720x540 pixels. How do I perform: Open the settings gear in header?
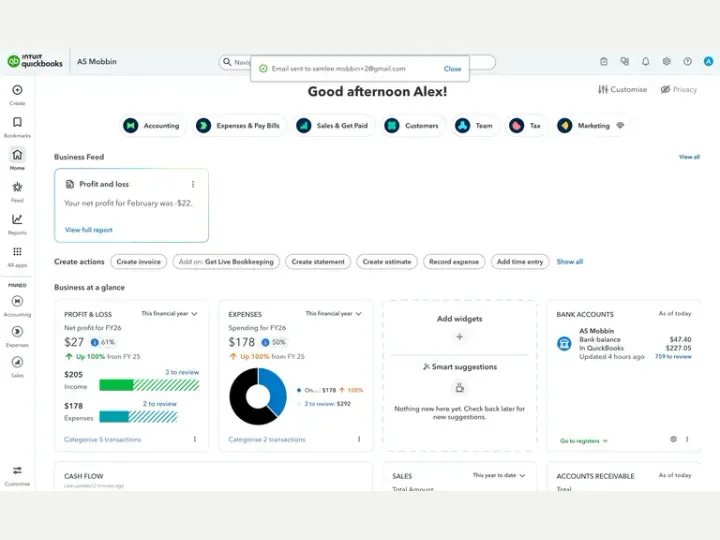point(666,61)
